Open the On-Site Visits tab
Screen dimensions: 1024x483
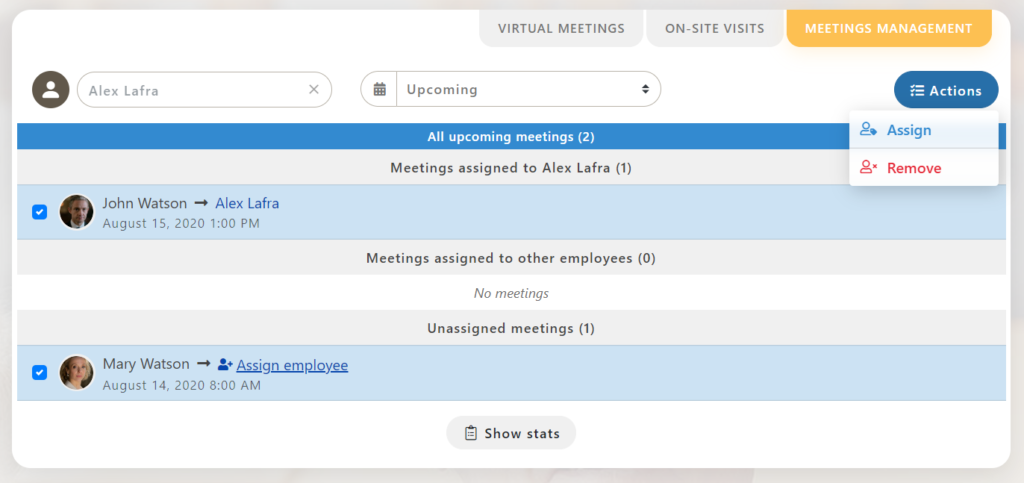714,29
